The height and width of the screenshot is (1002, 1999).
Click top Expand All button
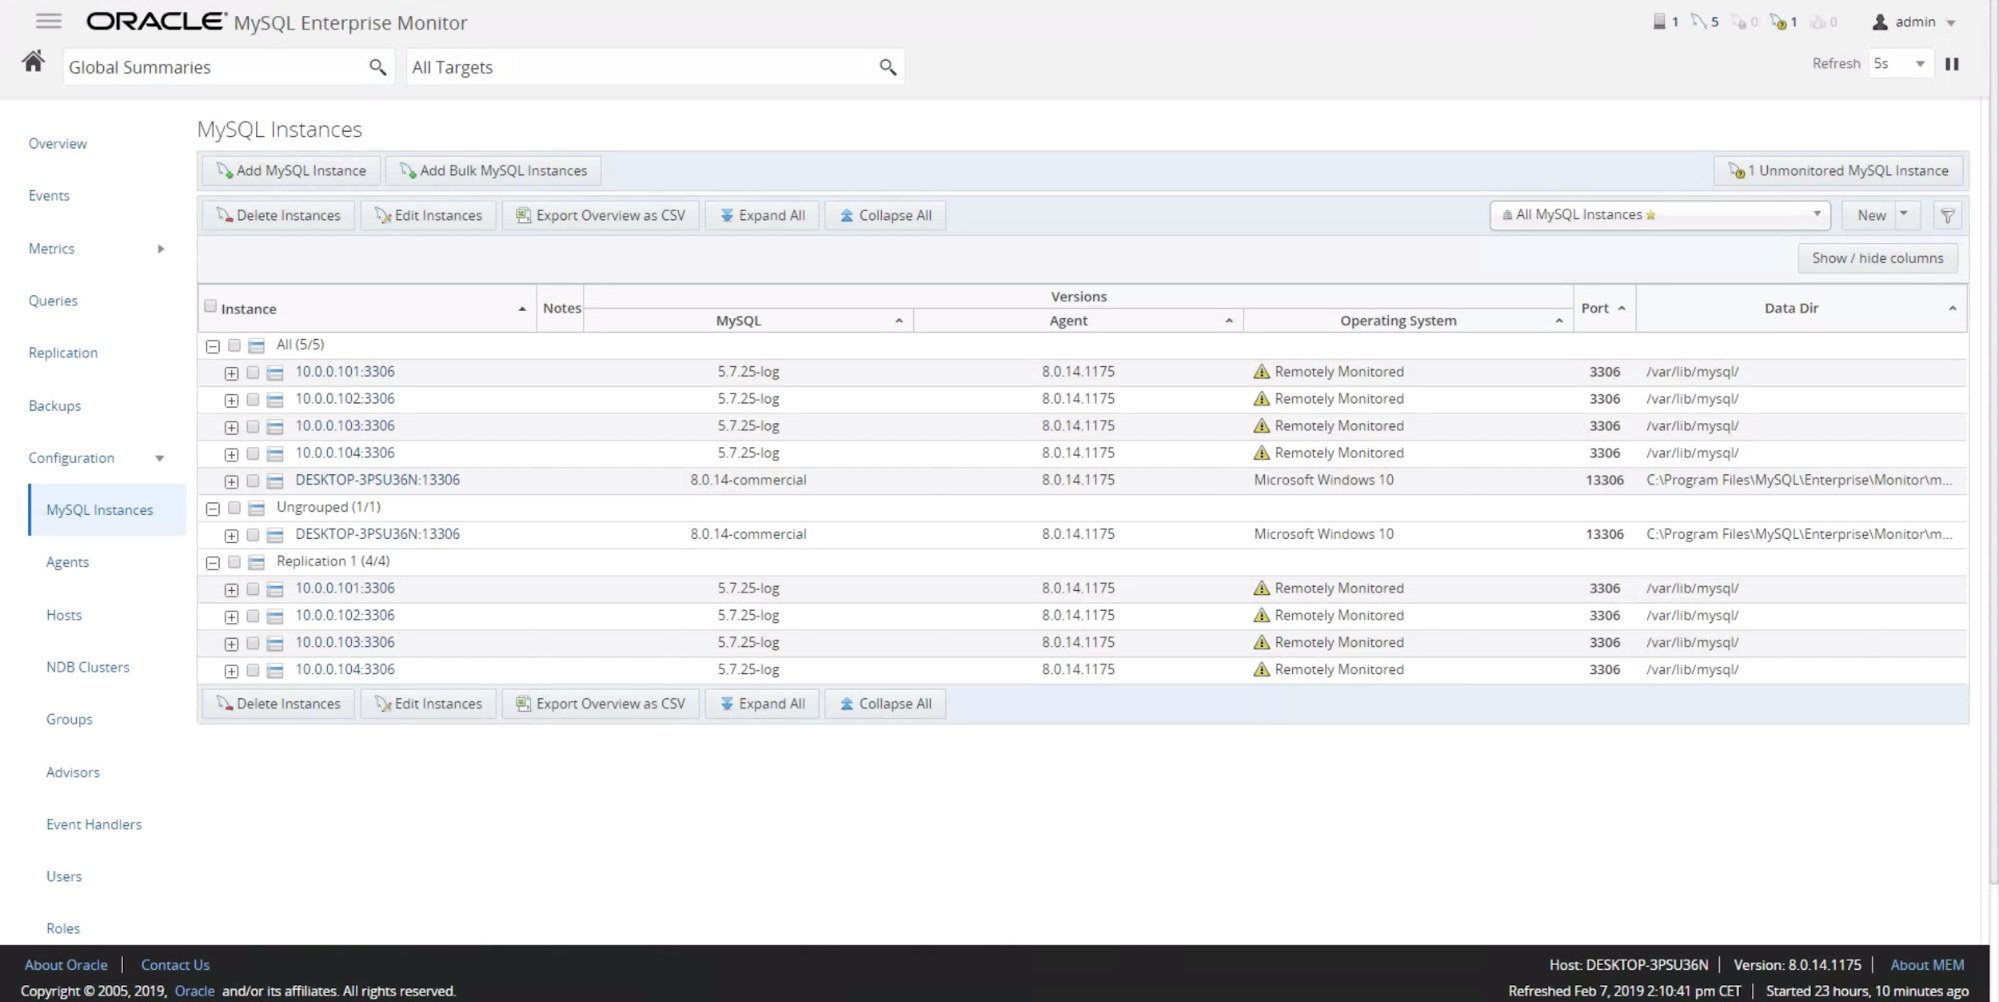(x=762, y=215)
